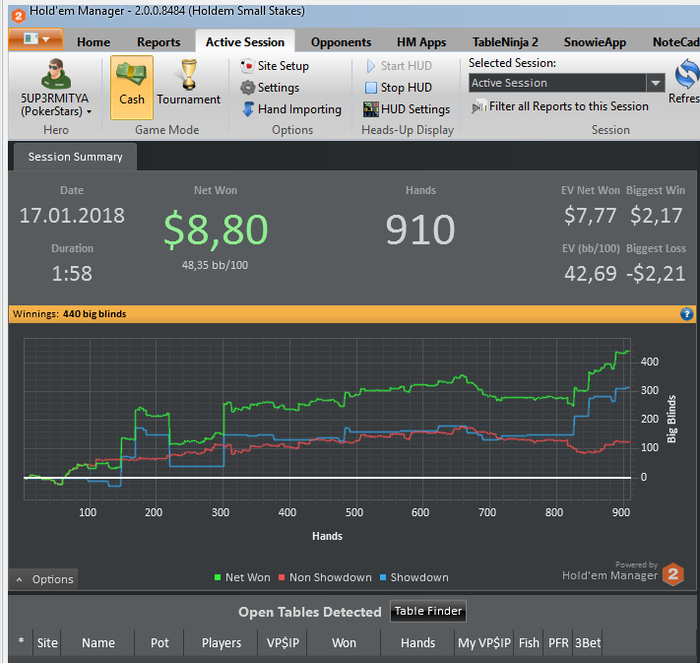Click the VP$IP column header

click(283, 643)
